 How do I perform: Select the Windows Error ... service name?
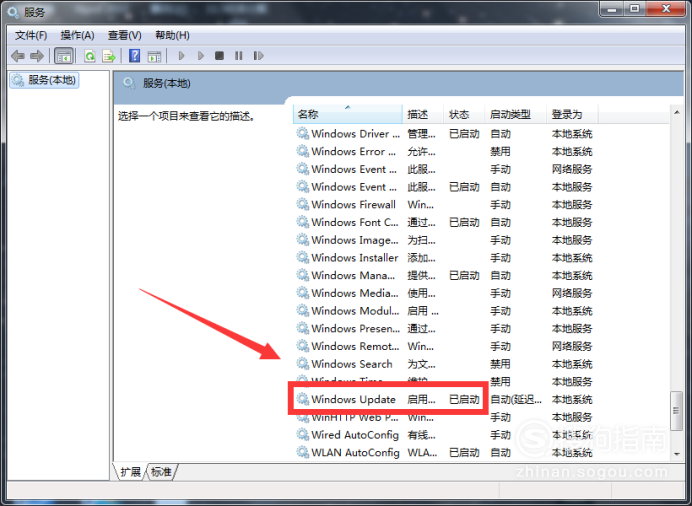coord(354,151)
